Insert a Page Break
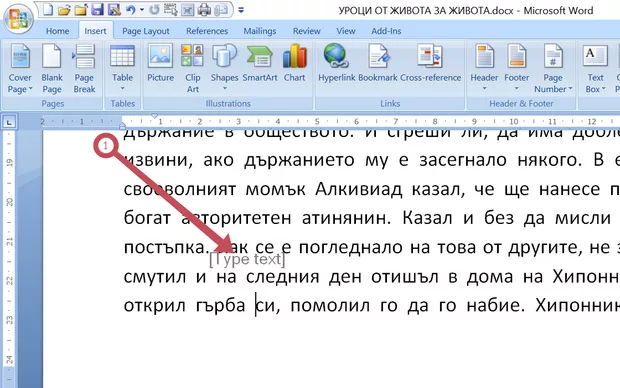The height and width of the screenshot is (388, 620). 84,68
